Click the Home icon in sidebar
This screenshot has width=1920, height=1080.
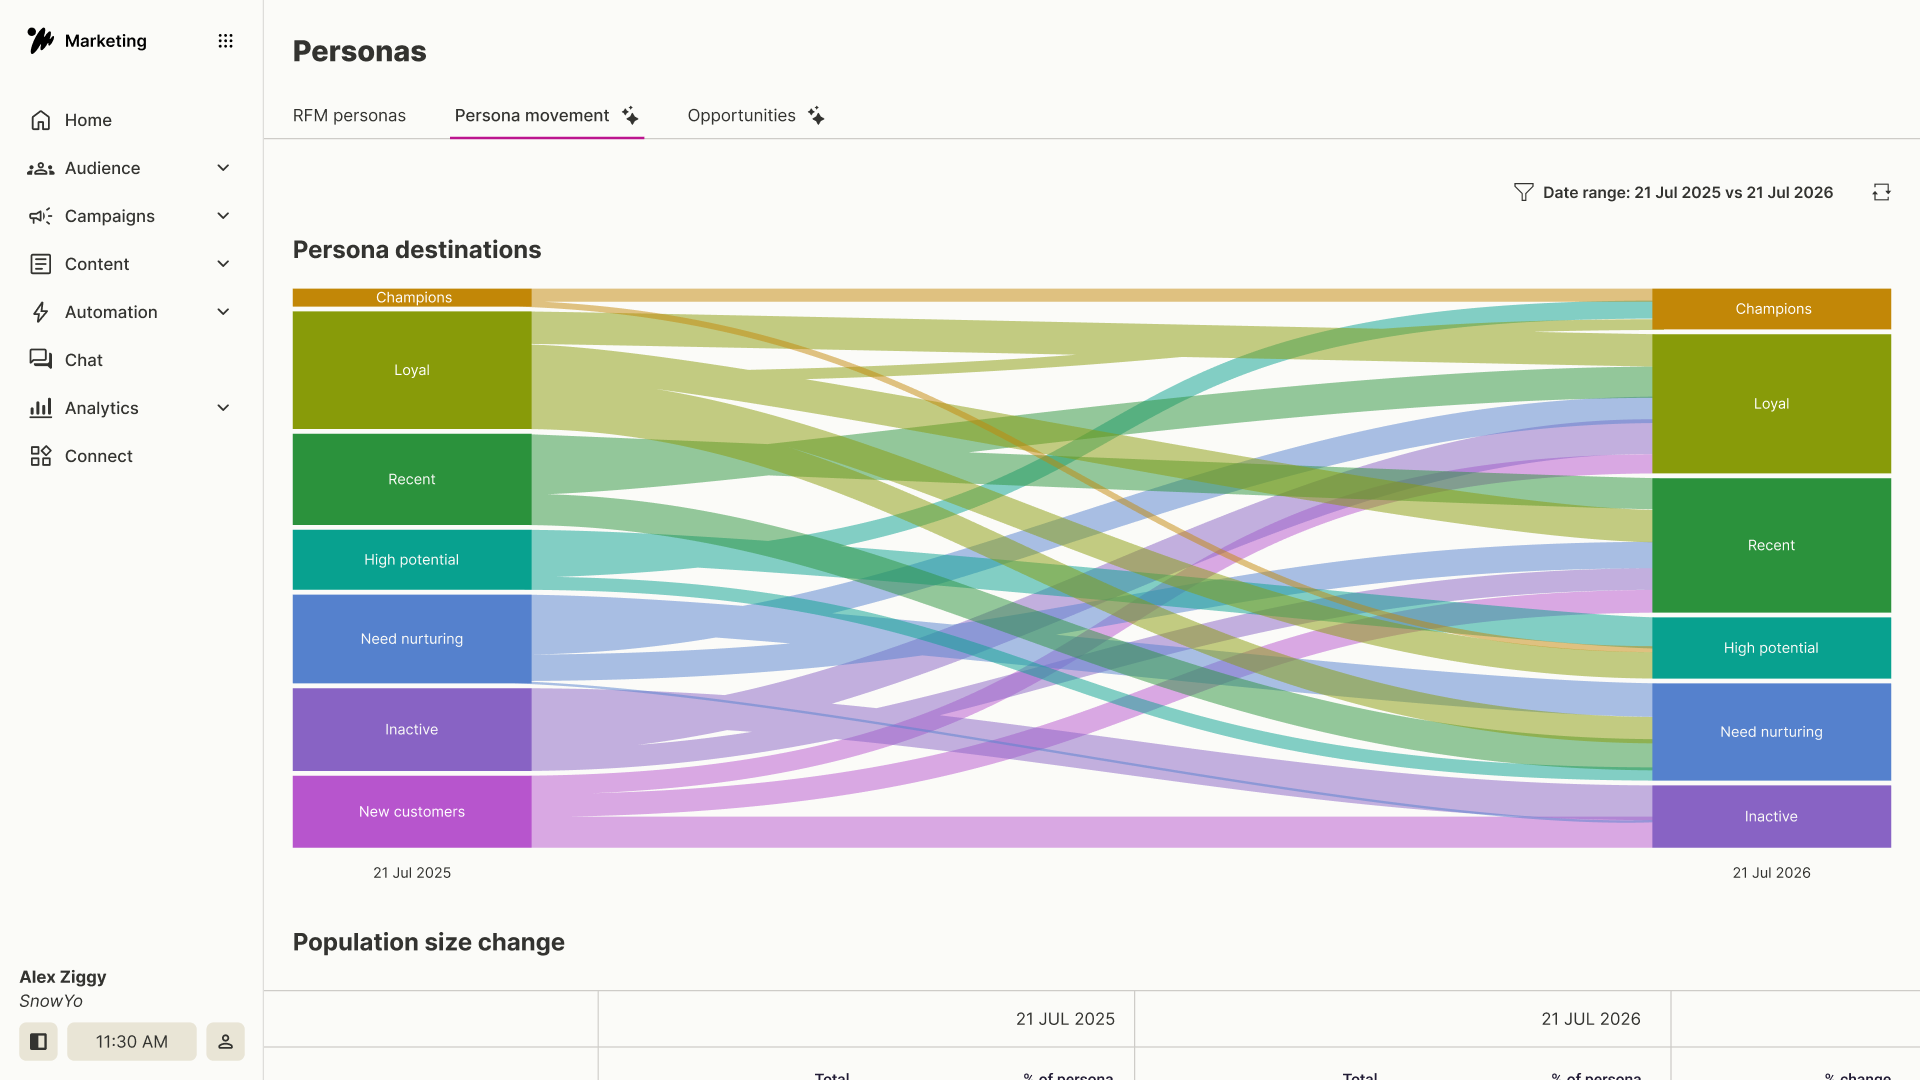[40, 120]
